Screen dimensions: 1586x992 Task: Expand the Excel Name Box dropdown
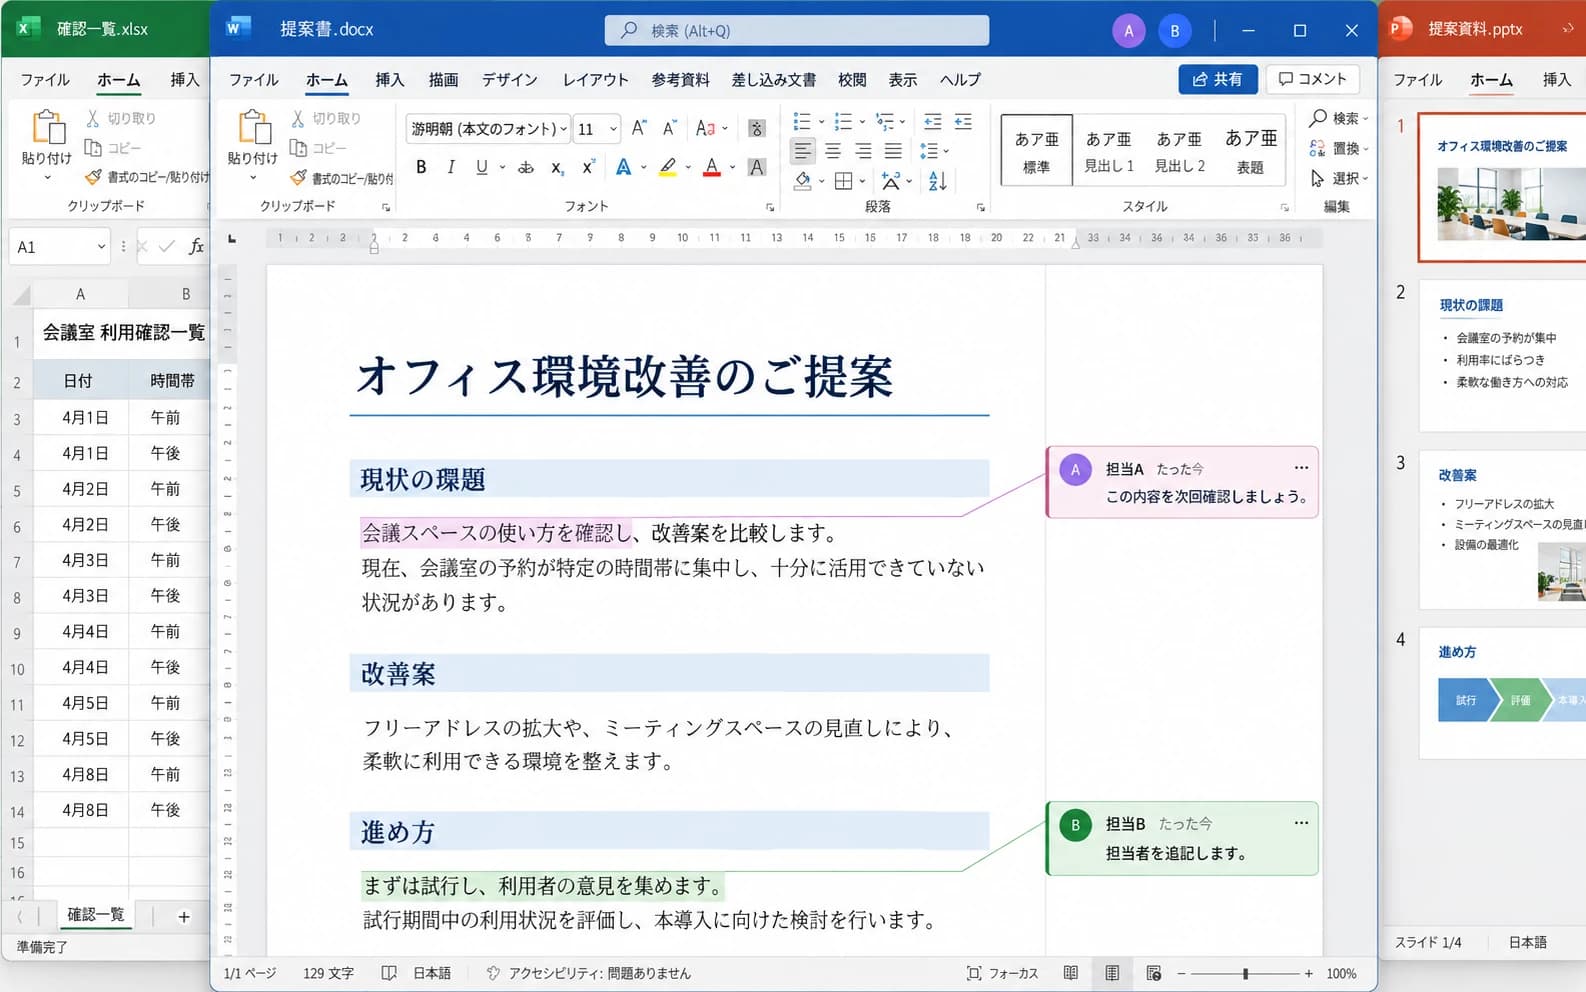101,247
